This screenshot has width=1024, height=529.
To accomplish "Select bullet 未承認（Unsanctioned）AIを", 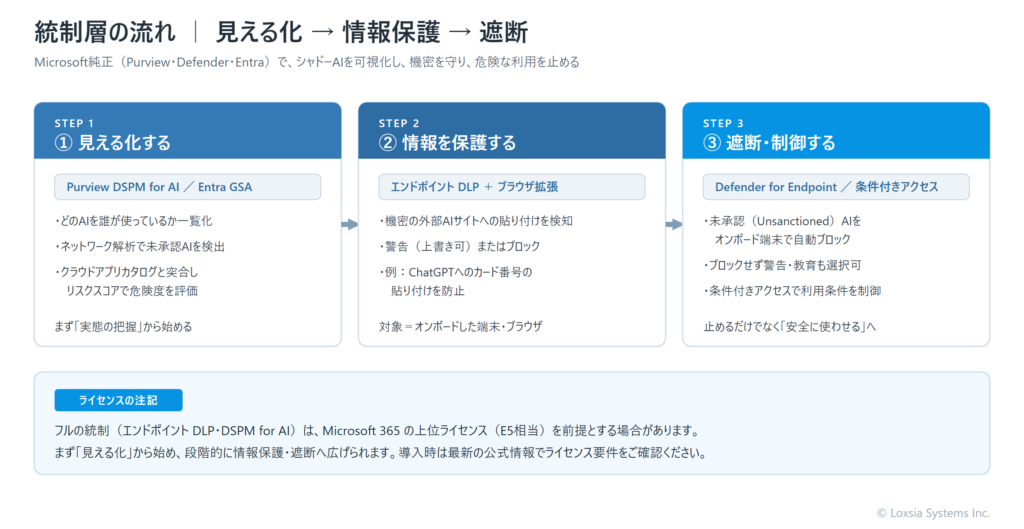I will [x=782, y=221].
